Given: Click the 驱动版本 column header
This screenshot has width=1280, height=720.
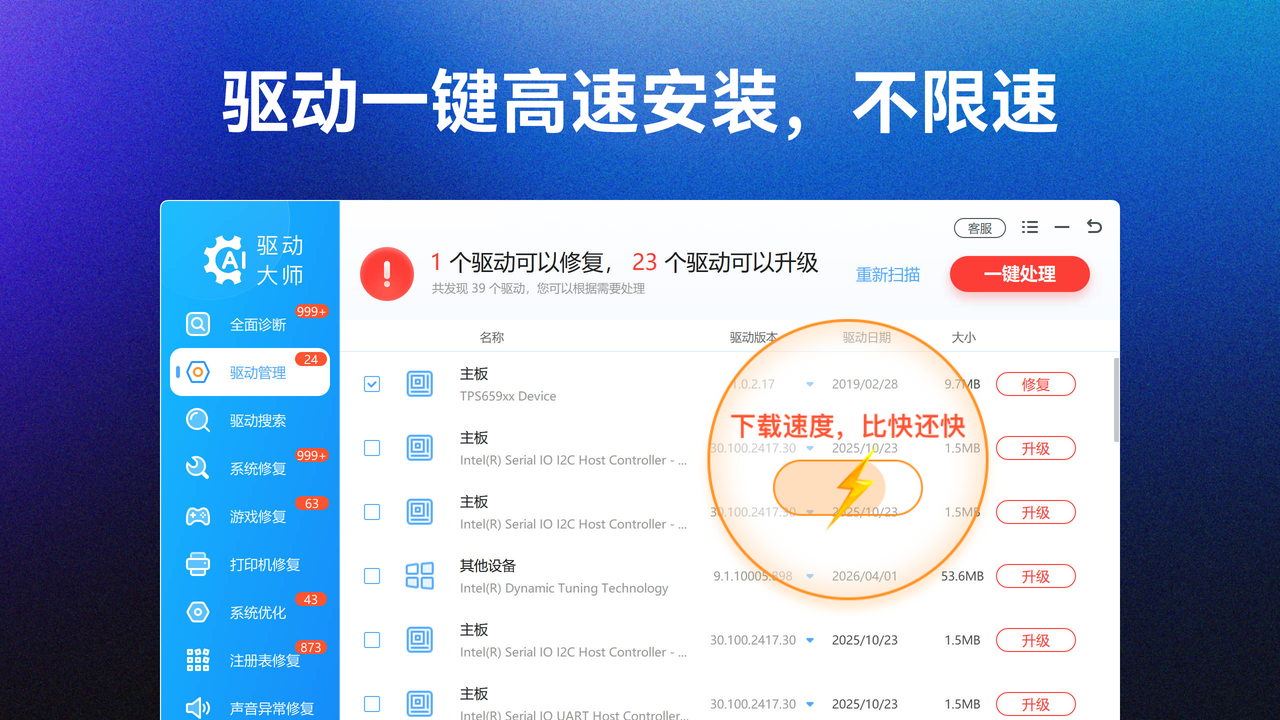Looking at the screenshot, I should [754, 337].
